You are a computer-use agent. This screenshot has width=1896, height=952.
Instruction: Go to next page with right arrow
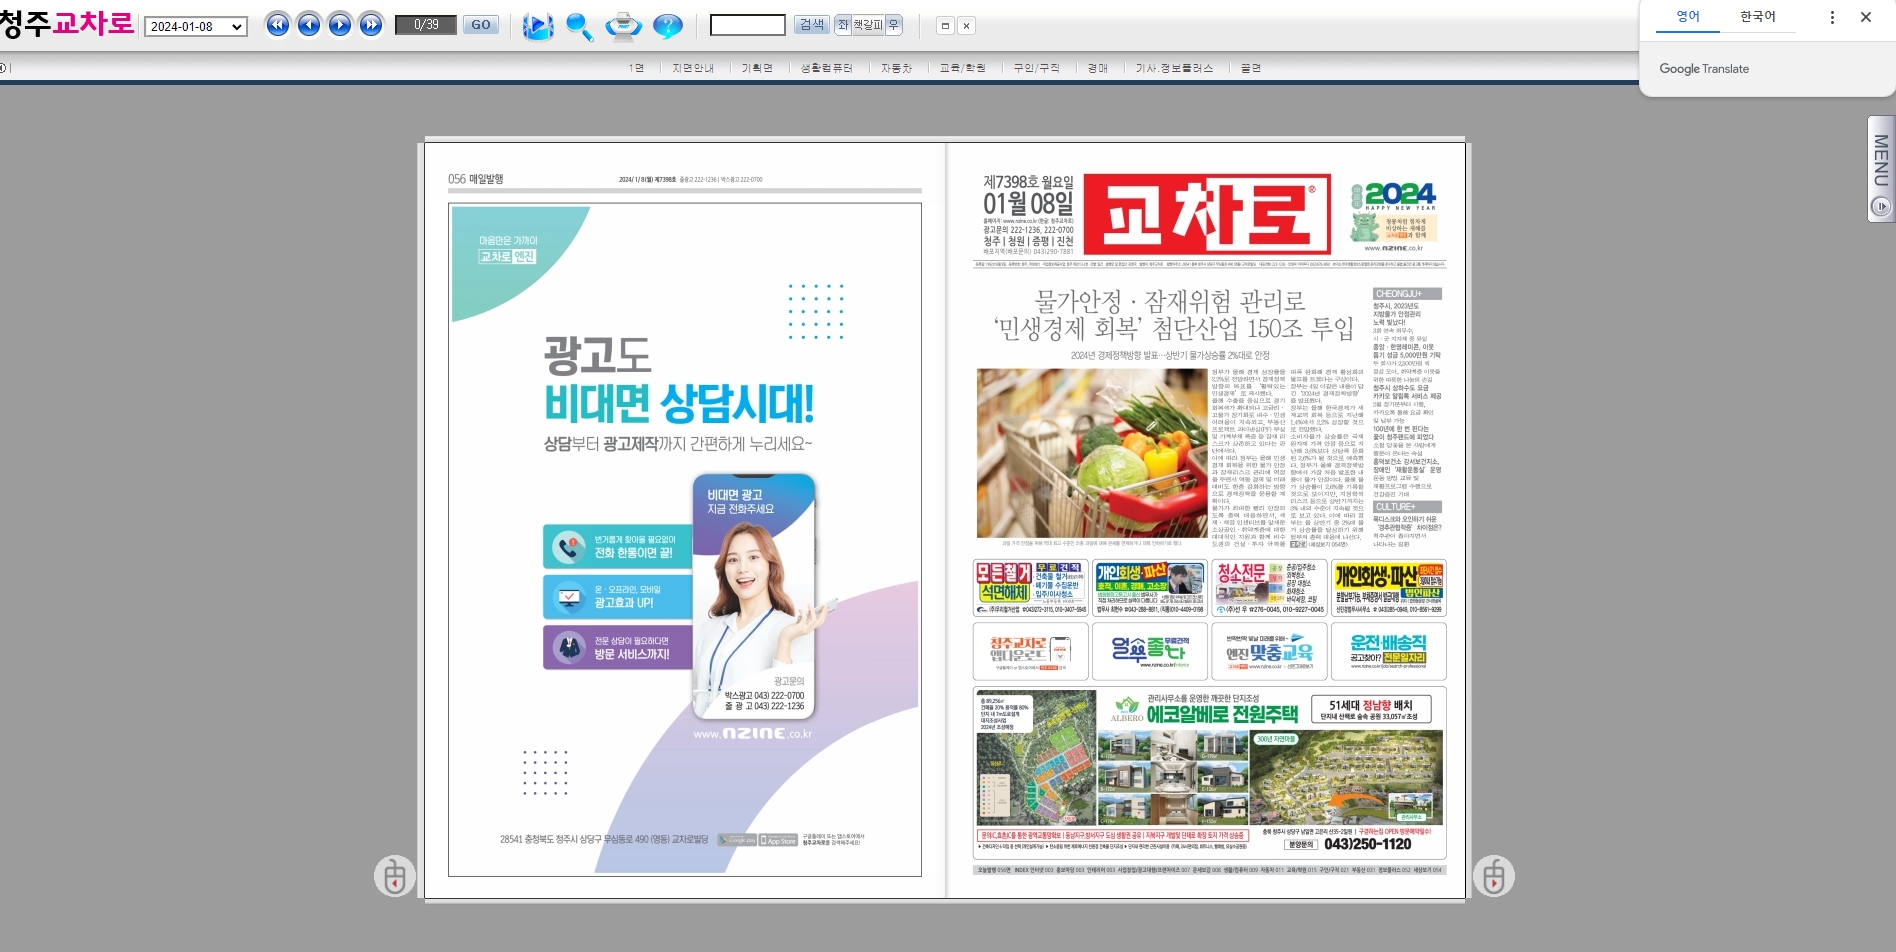click(340, 25)
